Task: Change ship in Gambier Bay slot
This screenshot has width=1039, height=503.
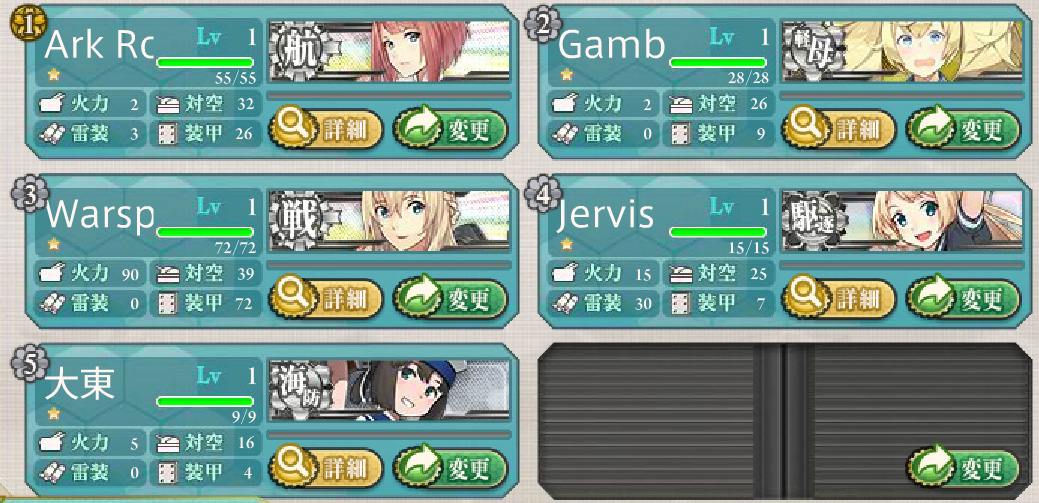Action: tap(964, 129)
